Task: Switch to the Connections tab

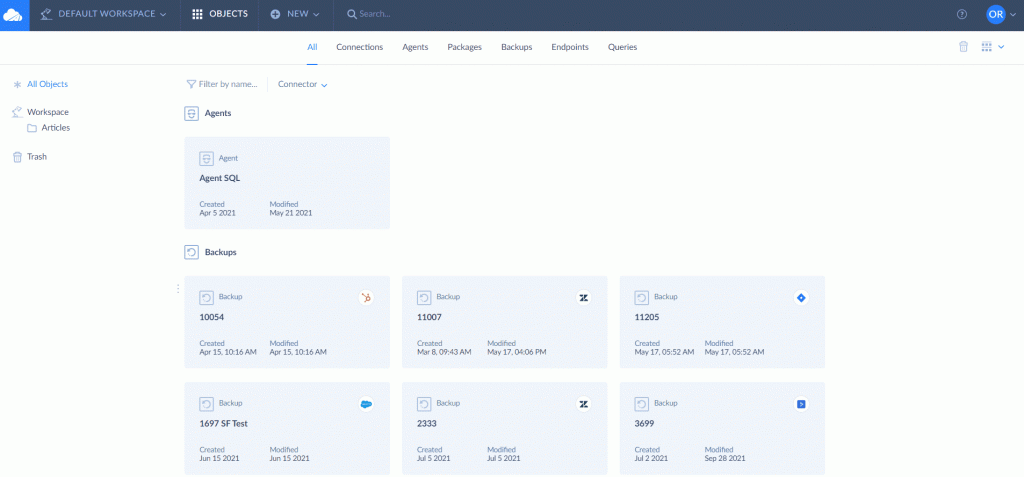Action: [359, 47]
